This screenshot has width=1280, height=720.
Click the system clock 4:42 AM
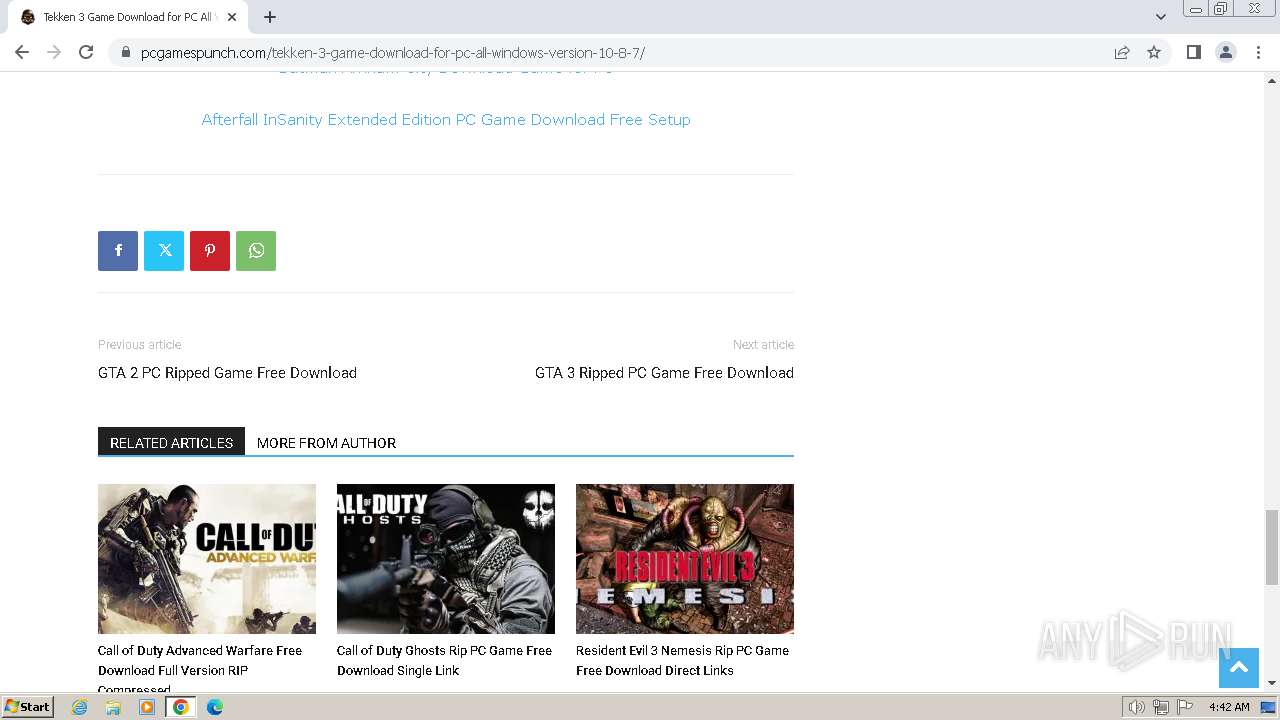(1229, 707)
